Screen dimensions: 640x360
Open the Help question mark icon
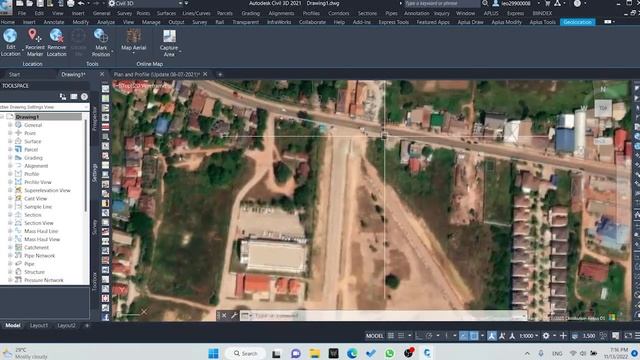(577, 3)
